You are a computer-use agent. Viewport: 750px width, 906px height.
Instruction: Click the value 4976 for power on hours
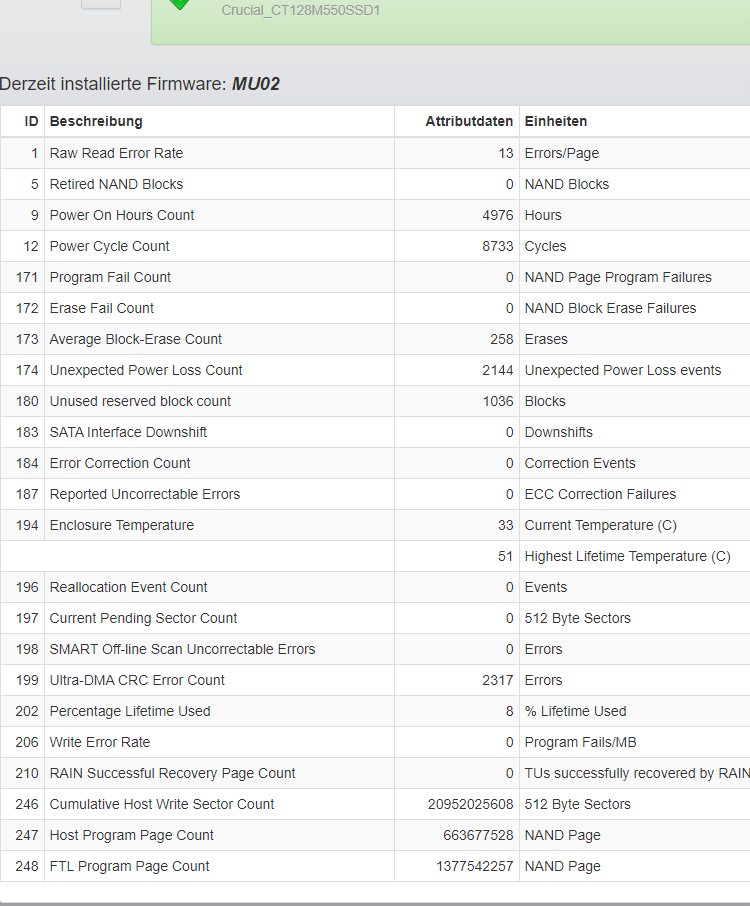pos(497,216)
